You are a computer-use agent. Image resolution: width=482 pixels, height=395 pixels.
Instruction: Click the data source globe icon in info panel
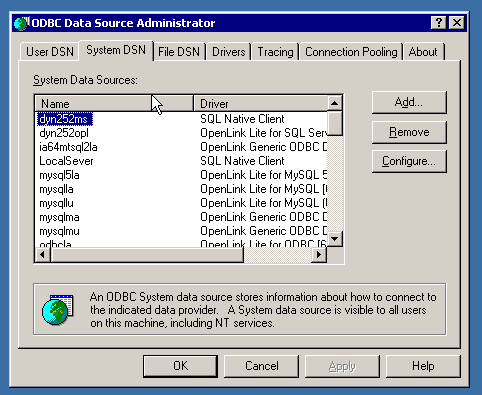58,310
